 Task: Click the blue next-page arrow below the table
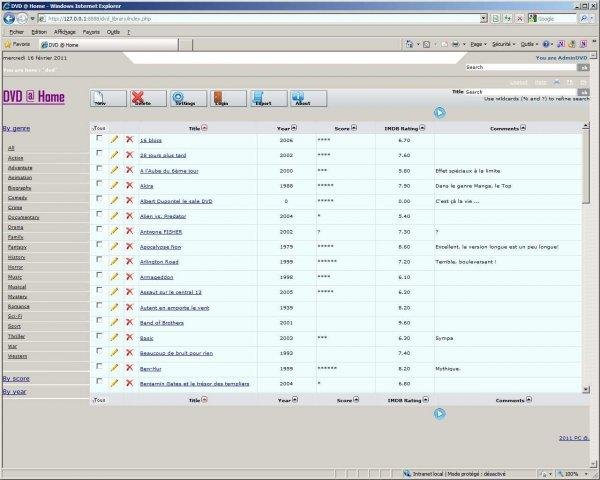pos(440,413)
